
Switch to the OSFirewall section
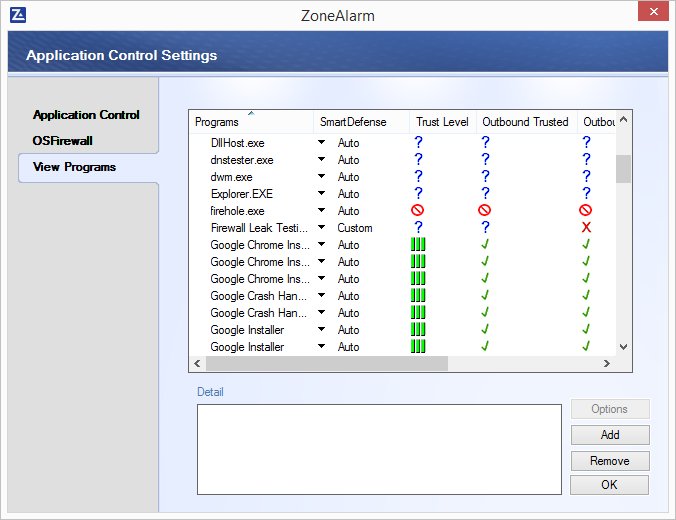63,141
